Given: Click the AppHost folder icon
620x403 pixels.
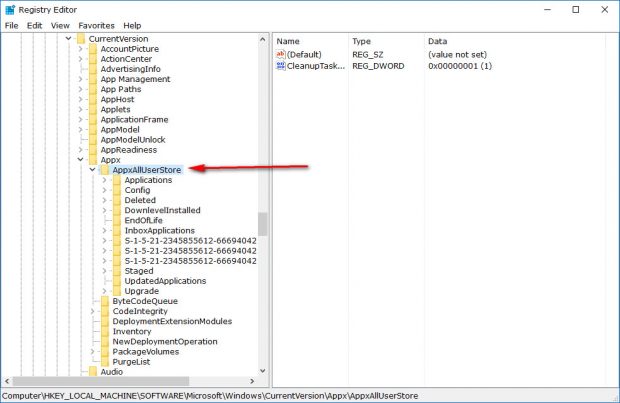Looking at the screenshot, I should click(x=93, y=99).
